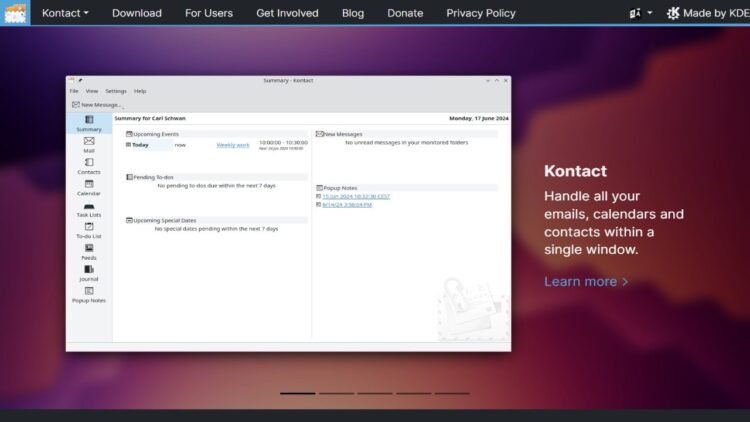The width and height of the screenshot is (750, 422).
Task: Click the Kontact logo icon in the navbar
Action: pyautogui.click(x=15, y=13)
